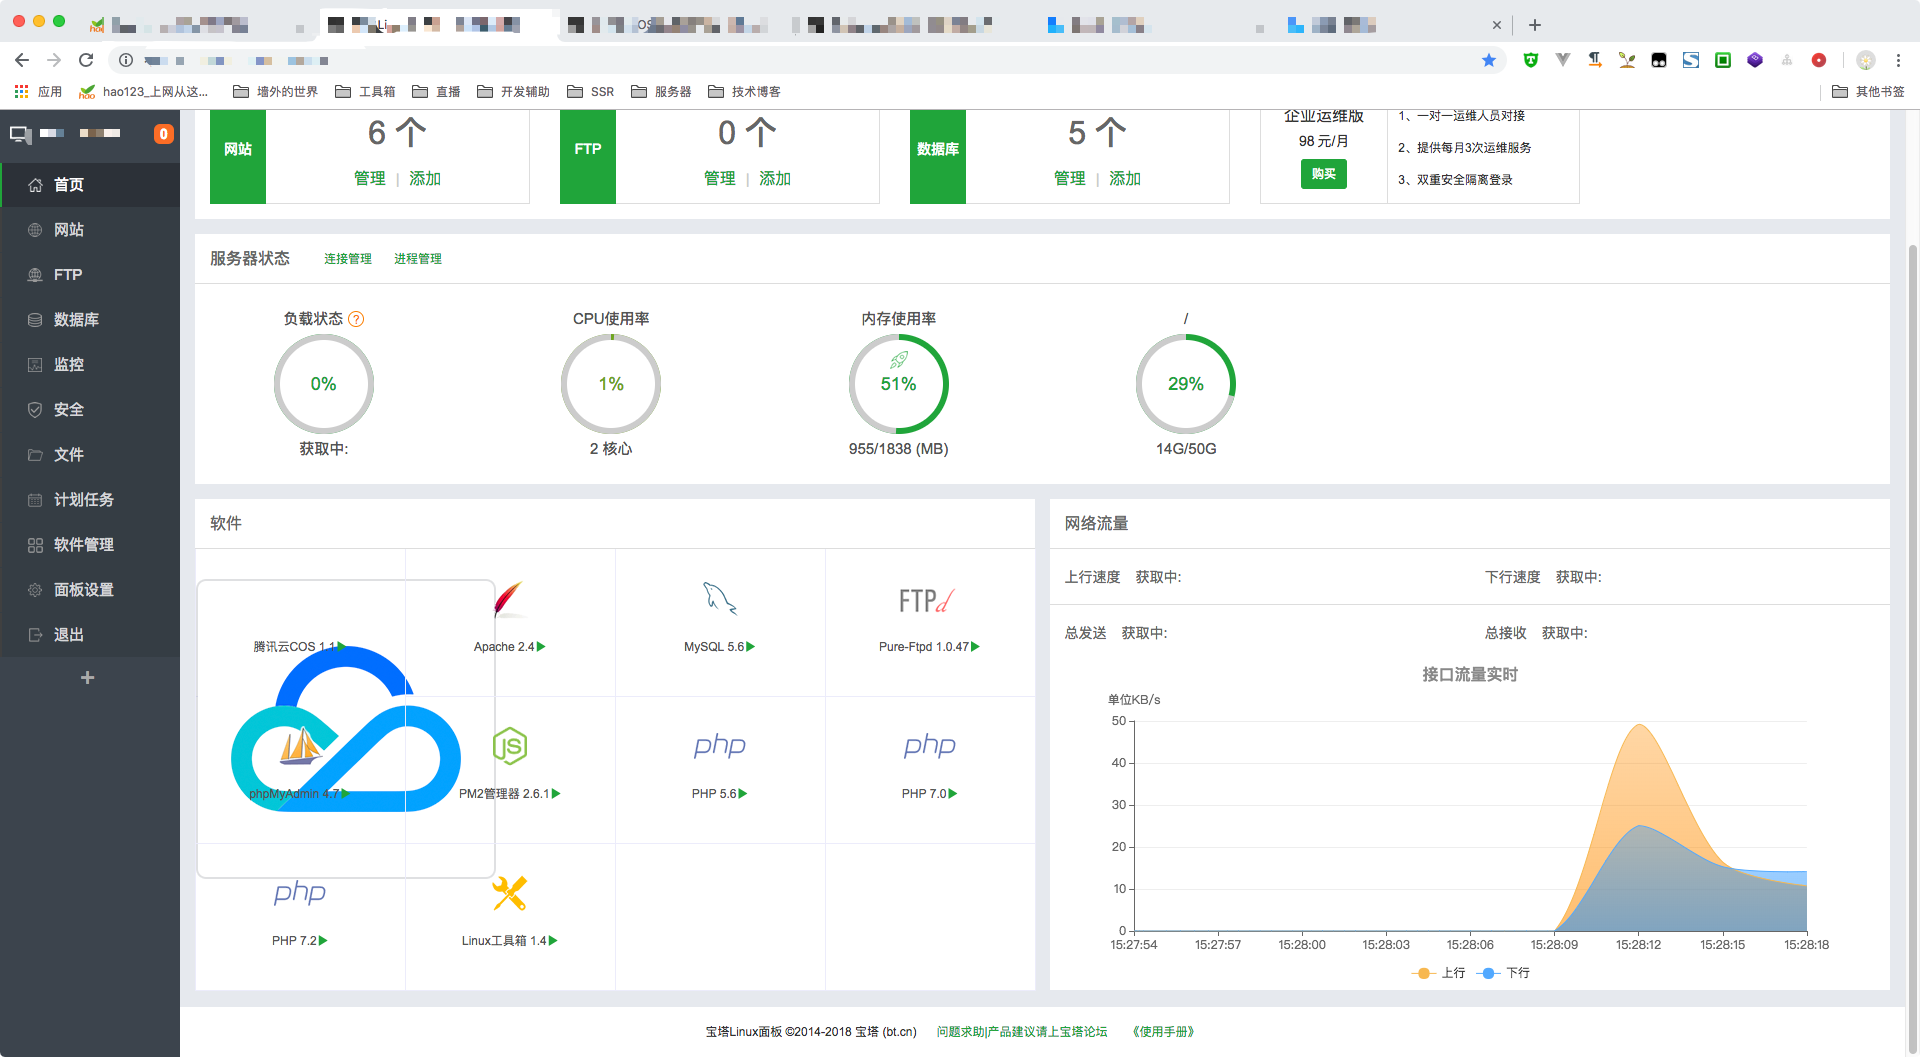Reload the page in the browser

click(86, 60)
